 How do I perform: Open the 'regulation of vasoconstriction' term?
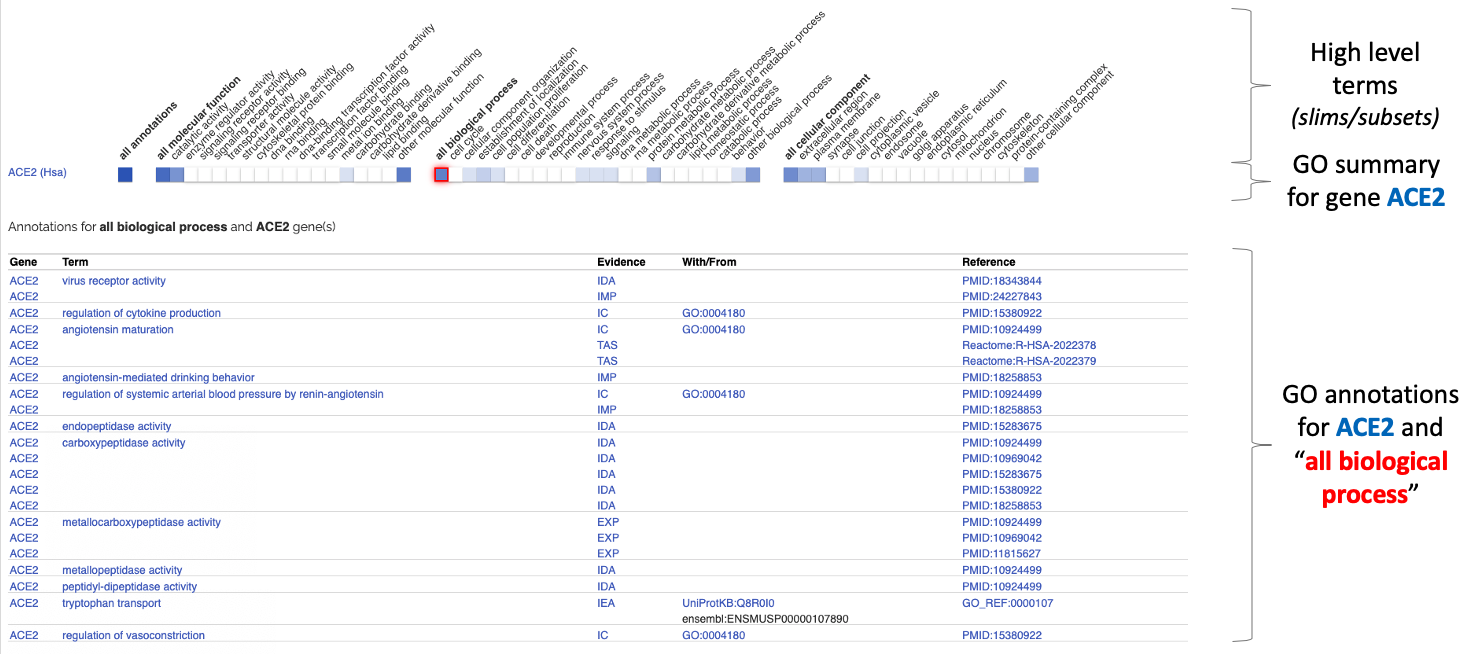[x=133, y=635]
